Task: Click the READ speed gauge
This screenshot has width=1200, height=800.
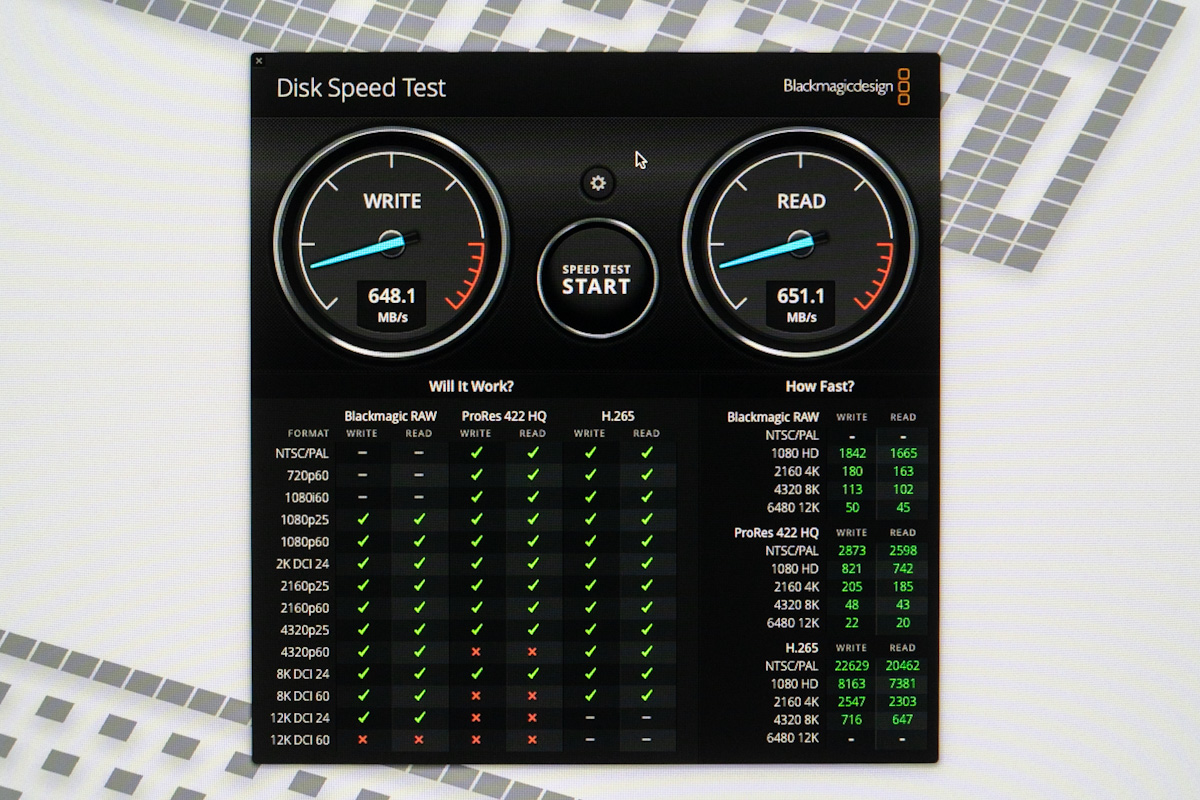Action: (x=800, y=243)
